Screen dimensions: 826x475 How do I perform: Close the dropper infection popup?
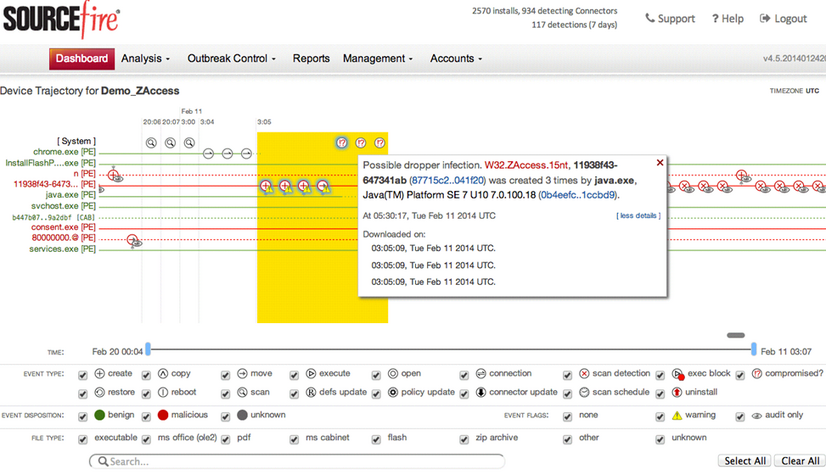pyautogui.click(x=660, y=163)
